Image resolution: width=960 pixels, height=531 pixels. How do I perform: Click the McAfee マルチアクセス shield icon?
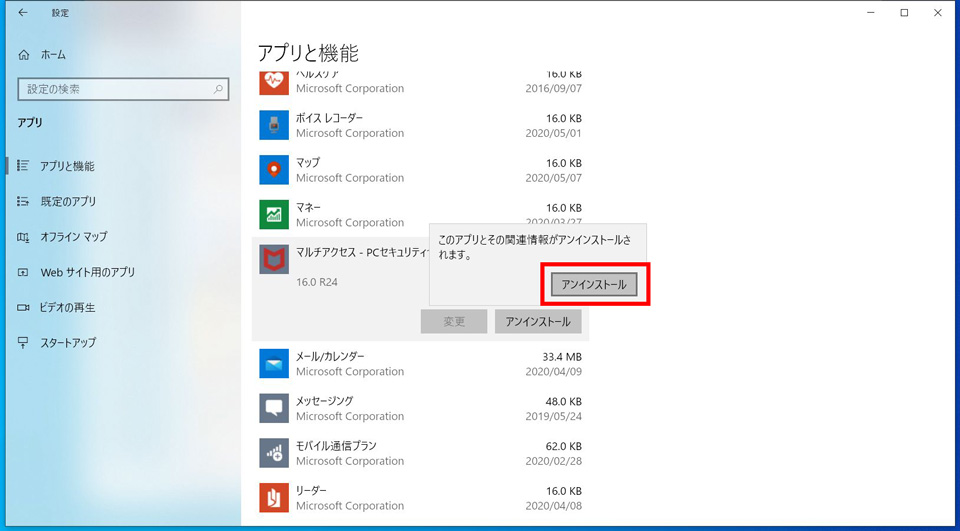coord(274,260)
